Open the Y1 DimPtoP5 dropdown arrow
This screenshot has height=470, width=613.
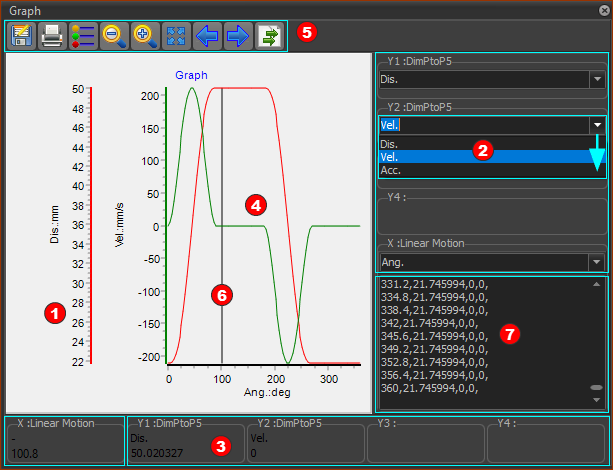597,79
